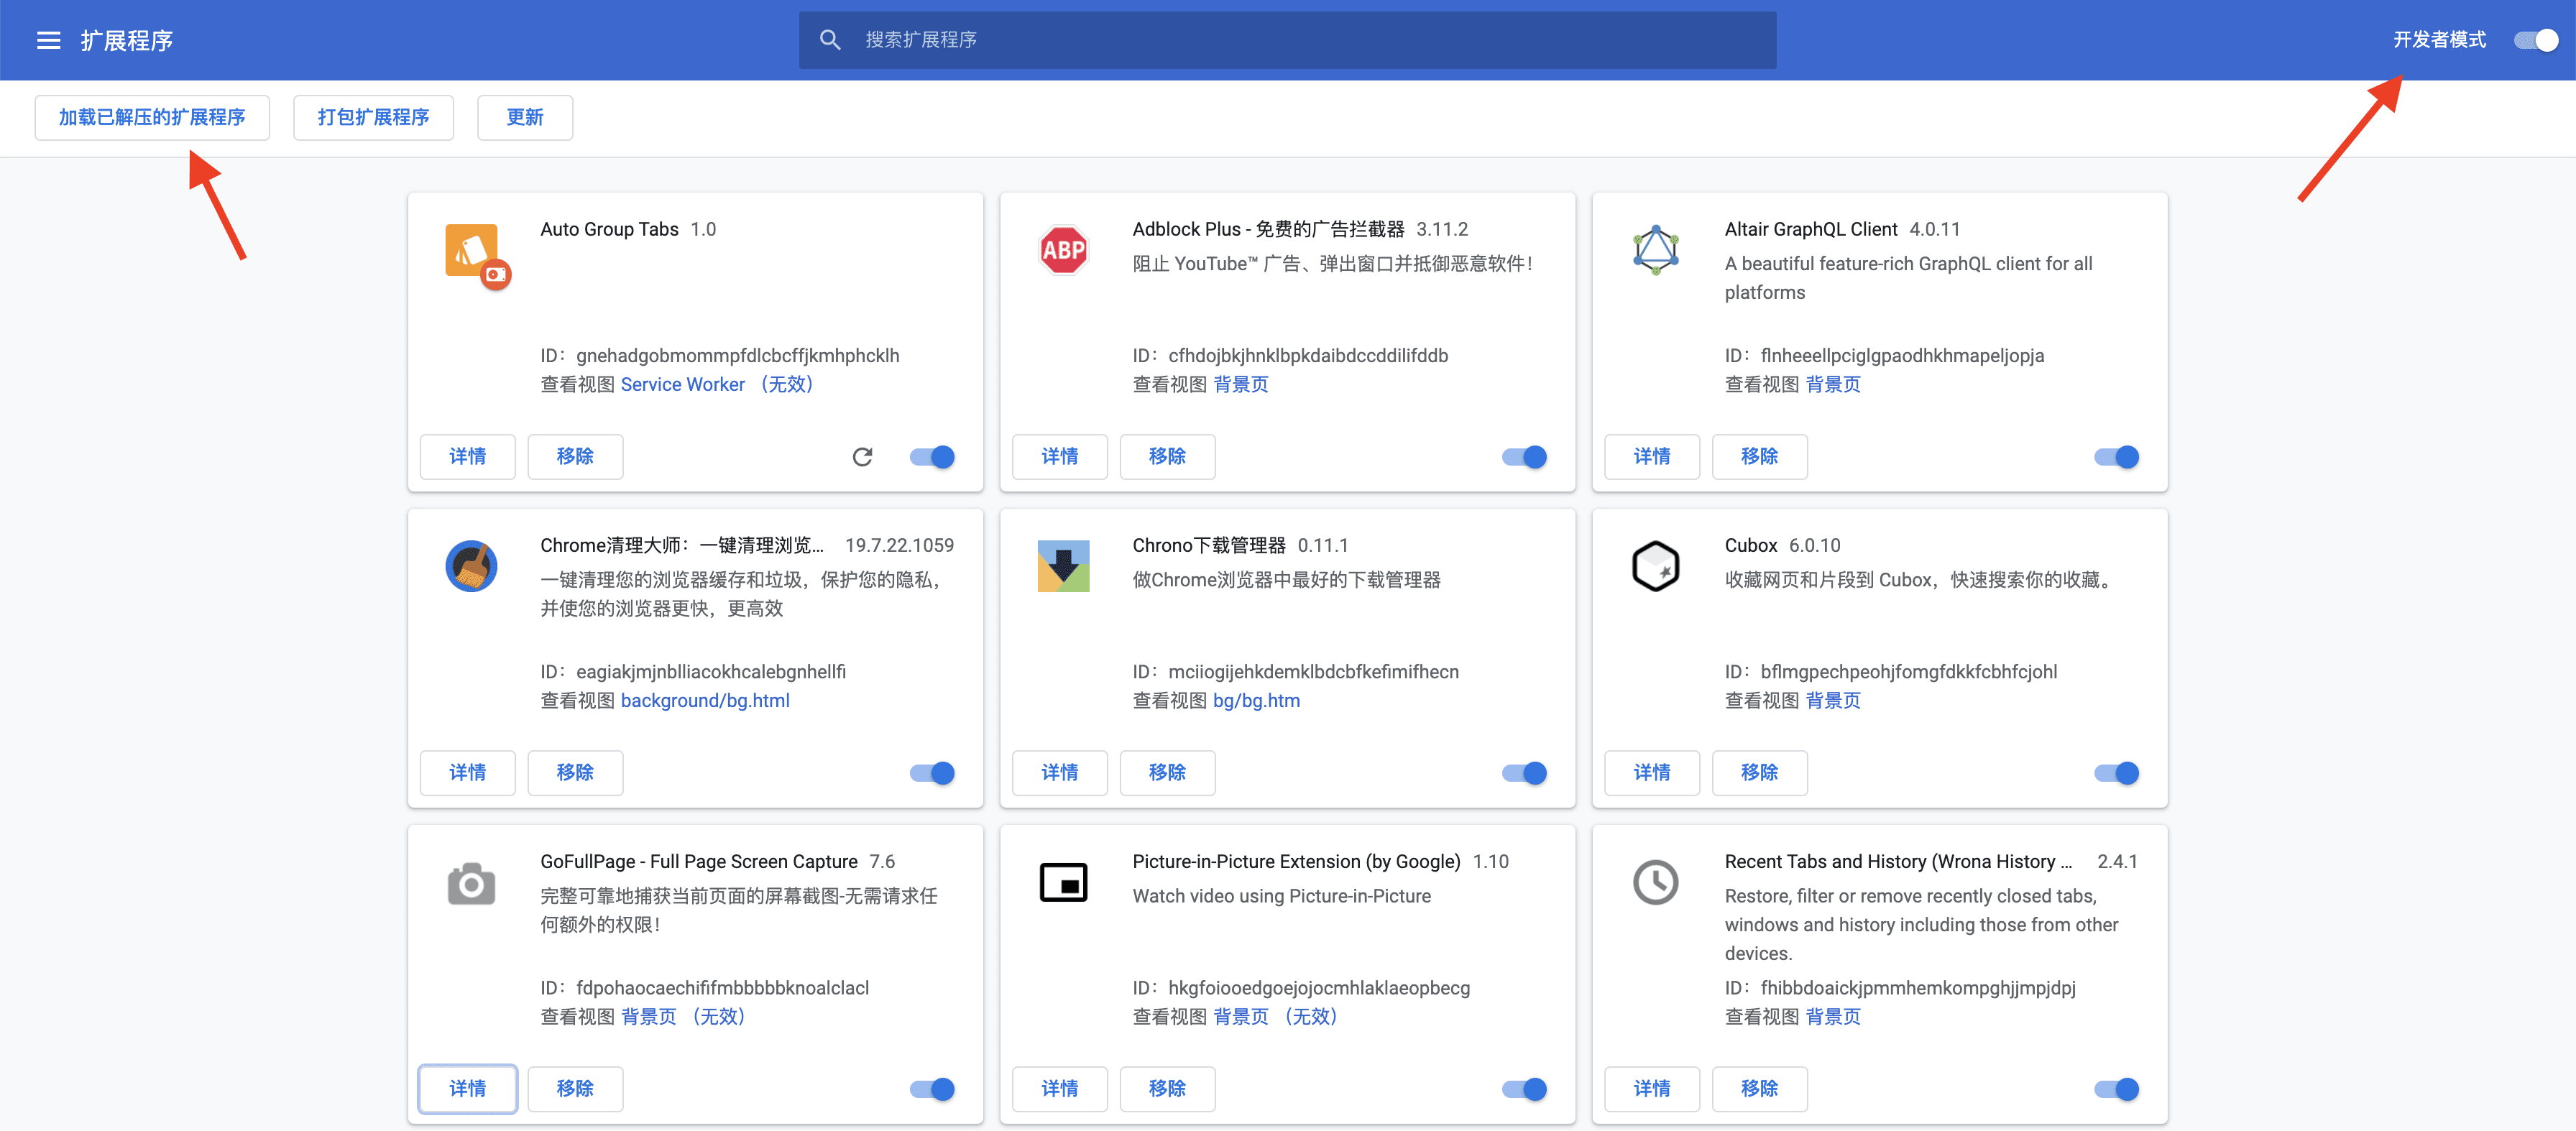2576x1131 pixels.
Task: Open bg/bg.htm view link
Action: [1256, 701]
